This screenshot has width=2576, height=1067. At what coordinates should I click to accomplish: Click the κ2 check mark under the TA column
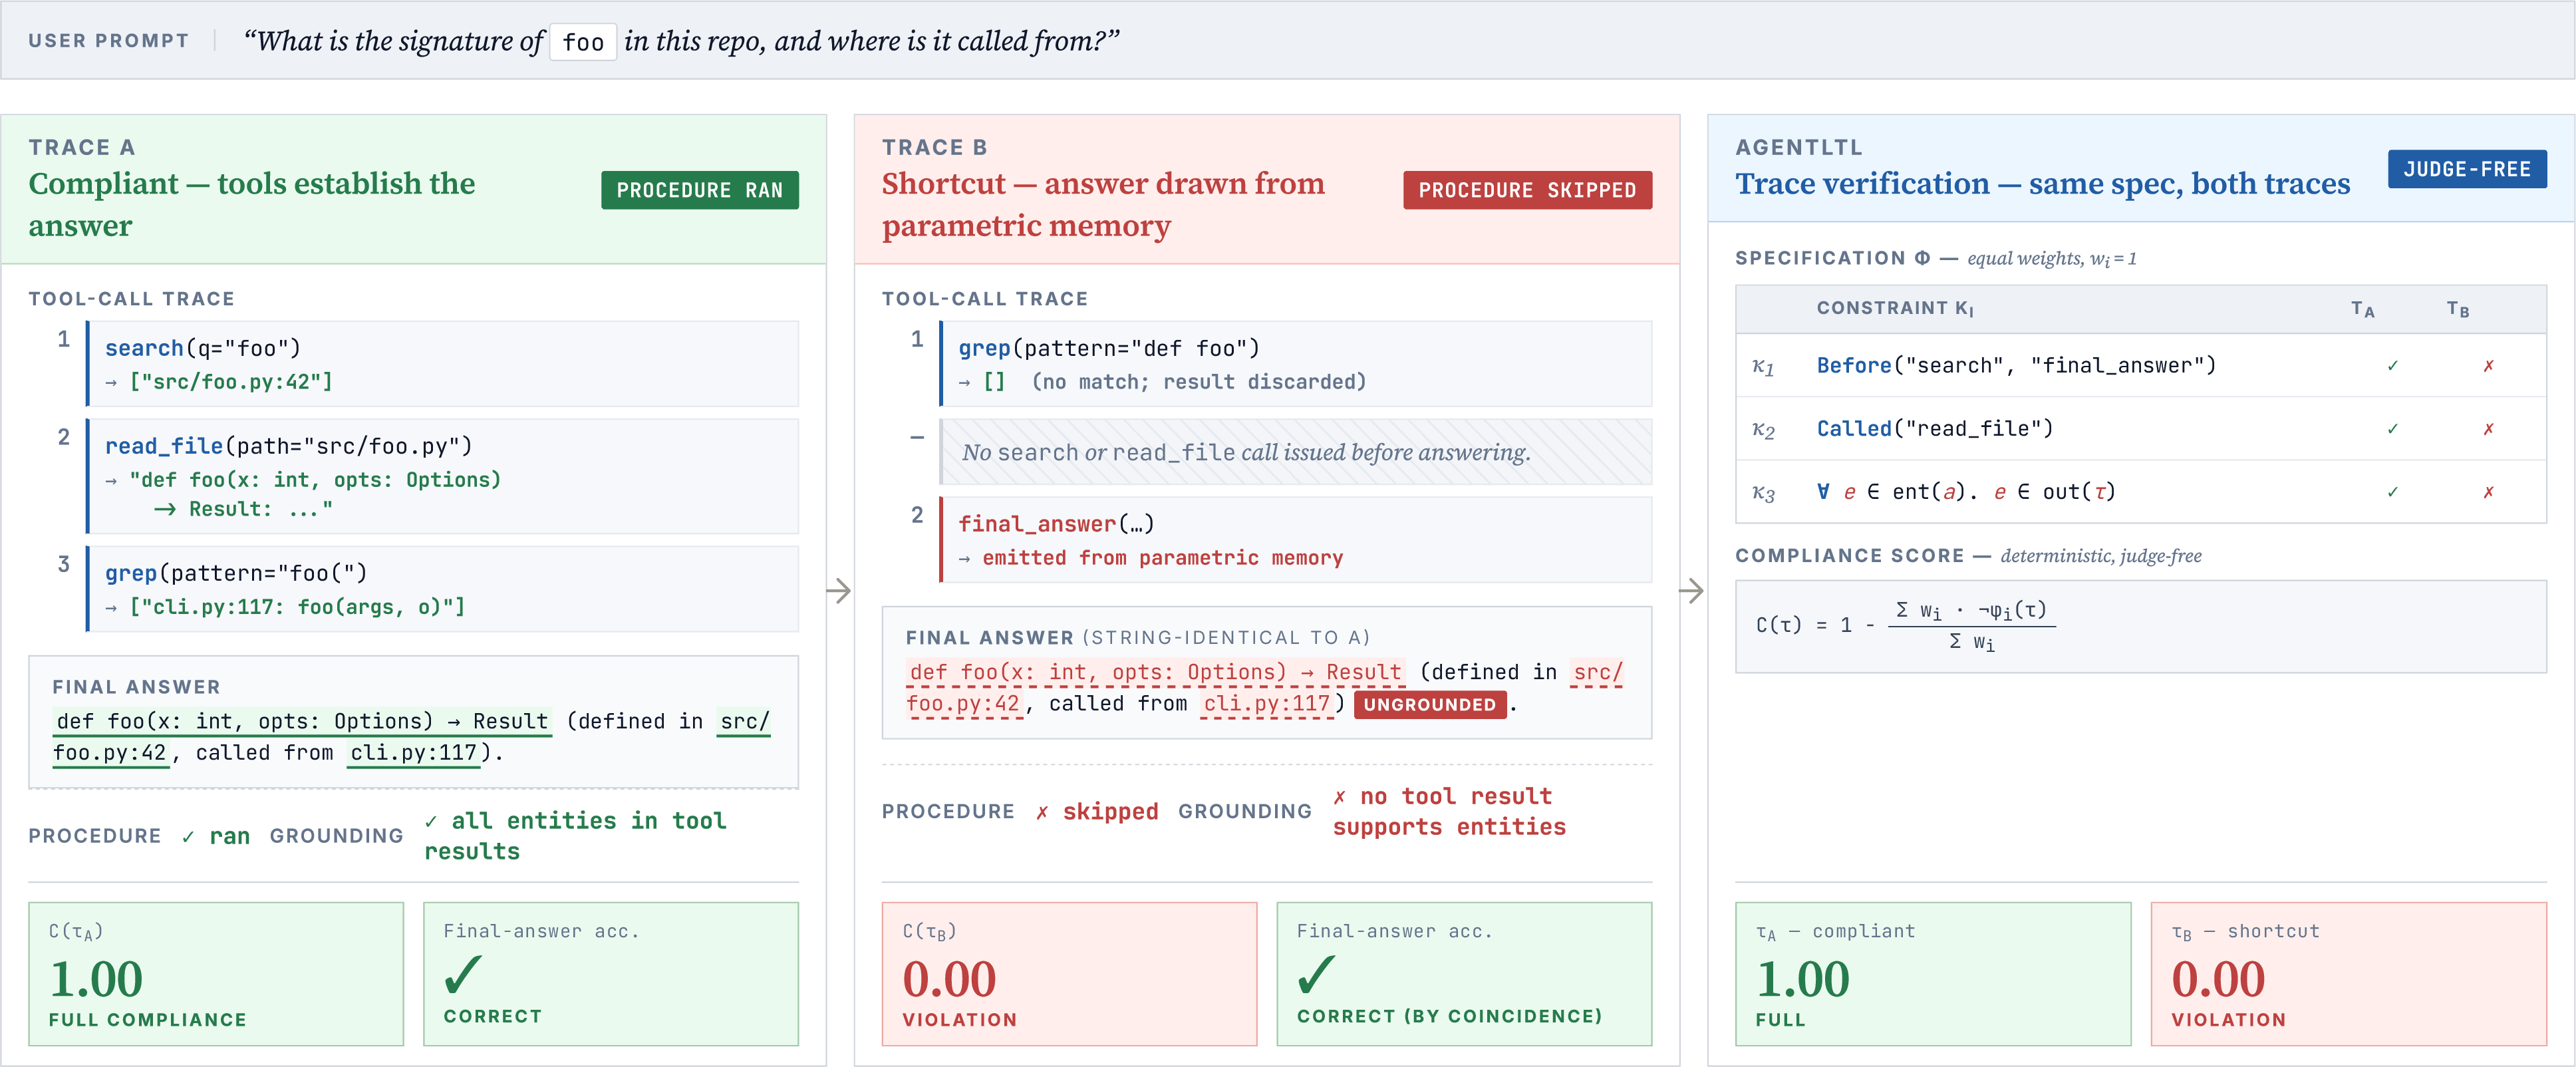pos(2392,429)
